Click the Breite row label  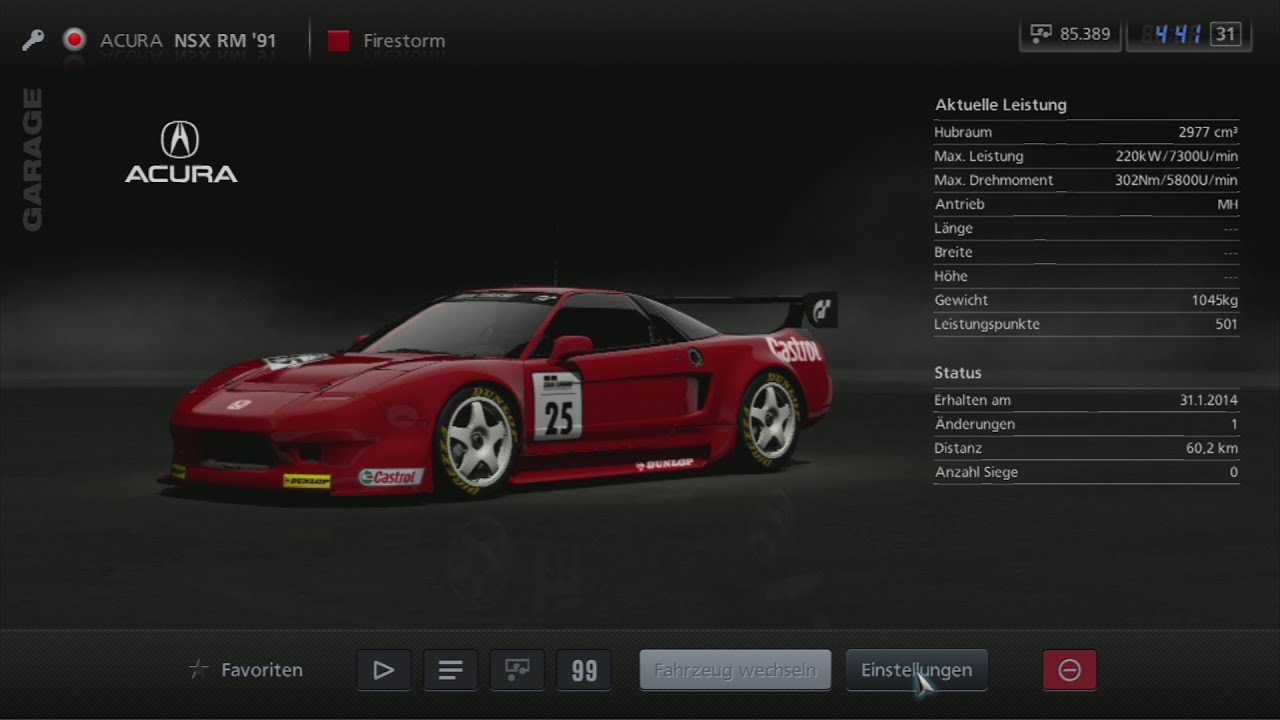coord(953,252)
